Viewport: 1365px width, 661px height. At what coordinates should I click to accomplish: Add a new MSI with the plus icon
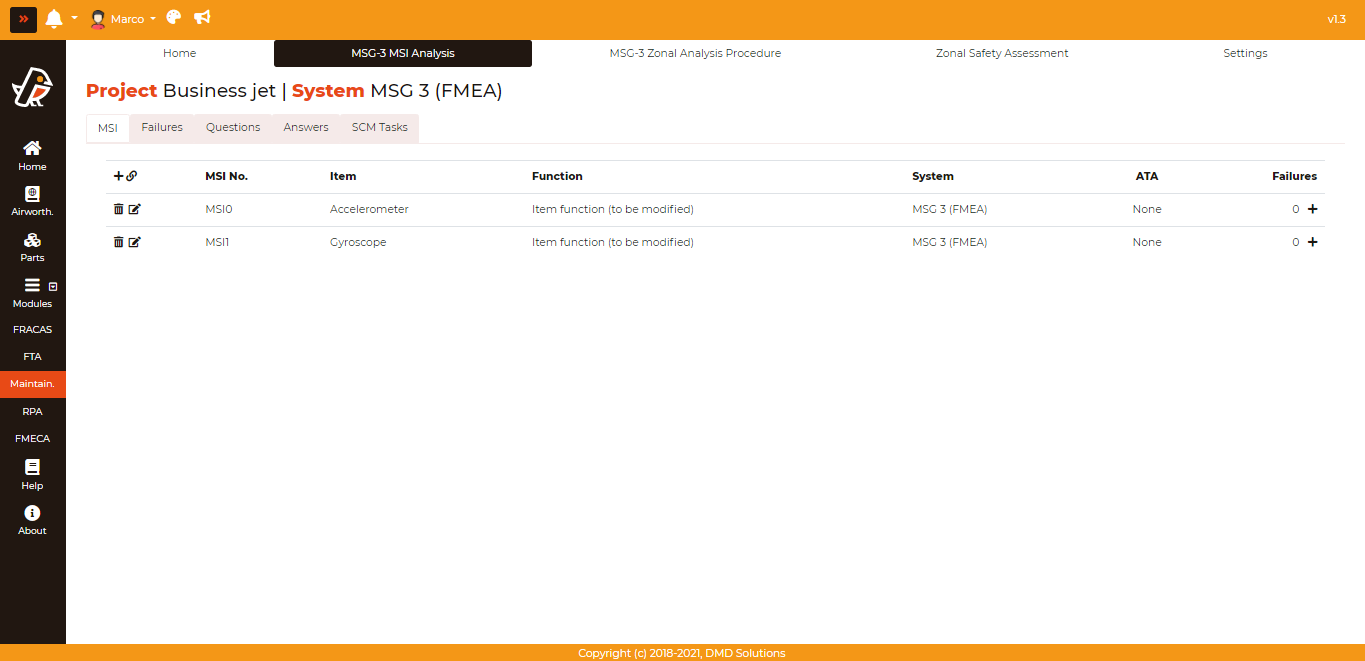tap(118, 176)
